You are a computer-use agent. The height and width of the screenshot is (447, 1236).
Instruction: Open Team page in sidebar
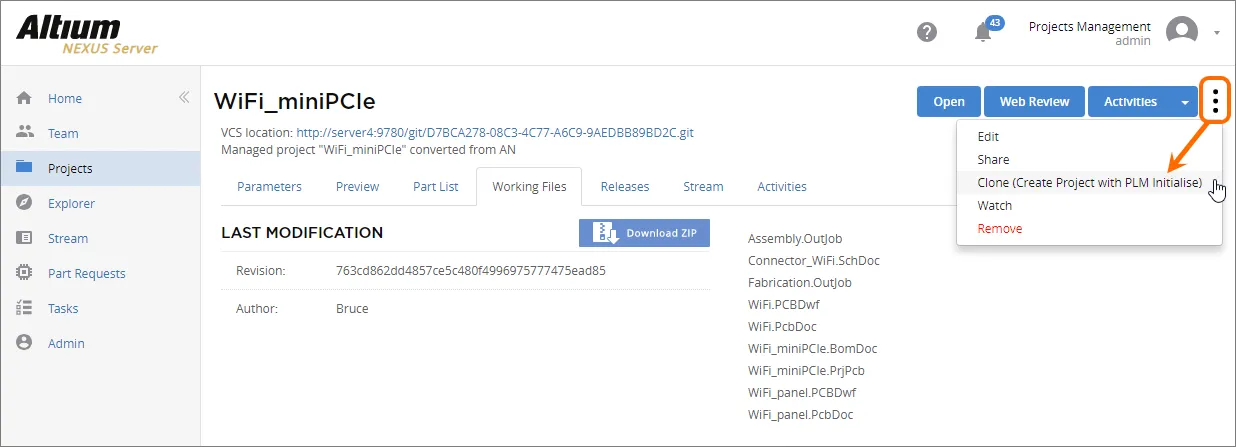[x=63, y=133]
